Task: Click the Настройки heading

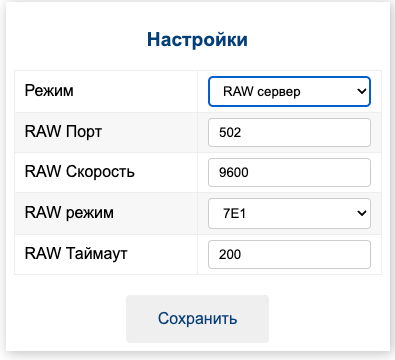Action: point(197,39)
